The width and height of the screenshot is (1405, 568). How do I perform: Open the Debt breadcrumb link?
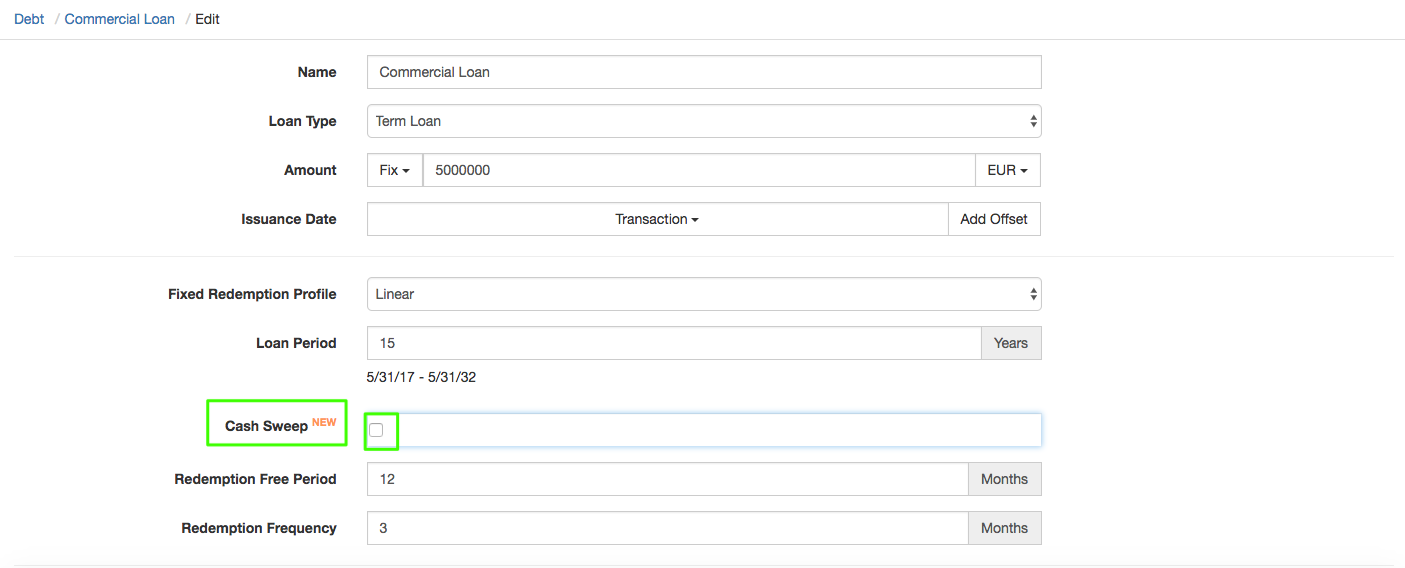click(29, 19)
